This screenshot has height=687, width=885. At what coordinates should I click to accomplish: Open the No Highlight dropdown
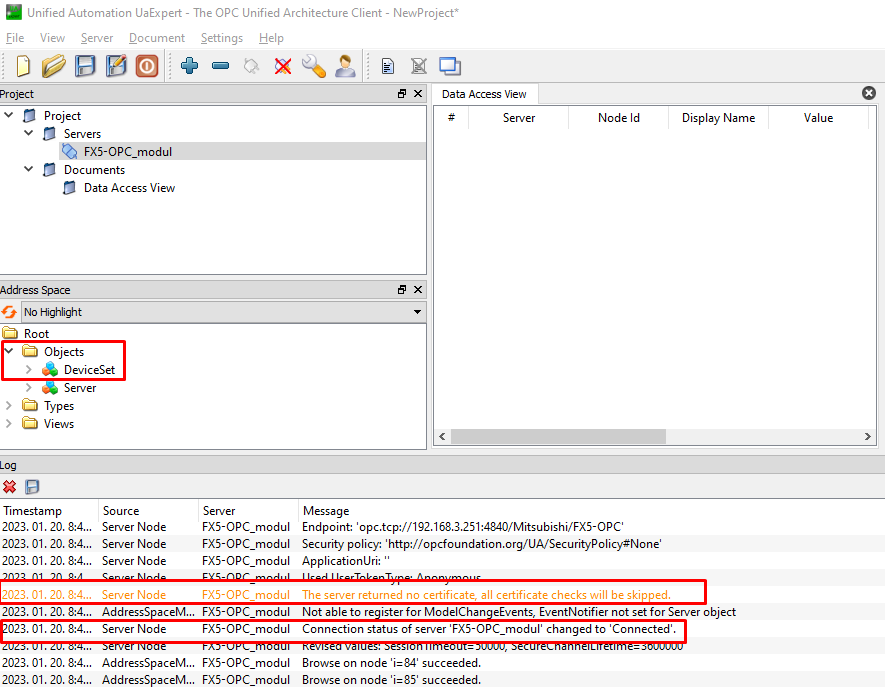[x=224, y=312]
